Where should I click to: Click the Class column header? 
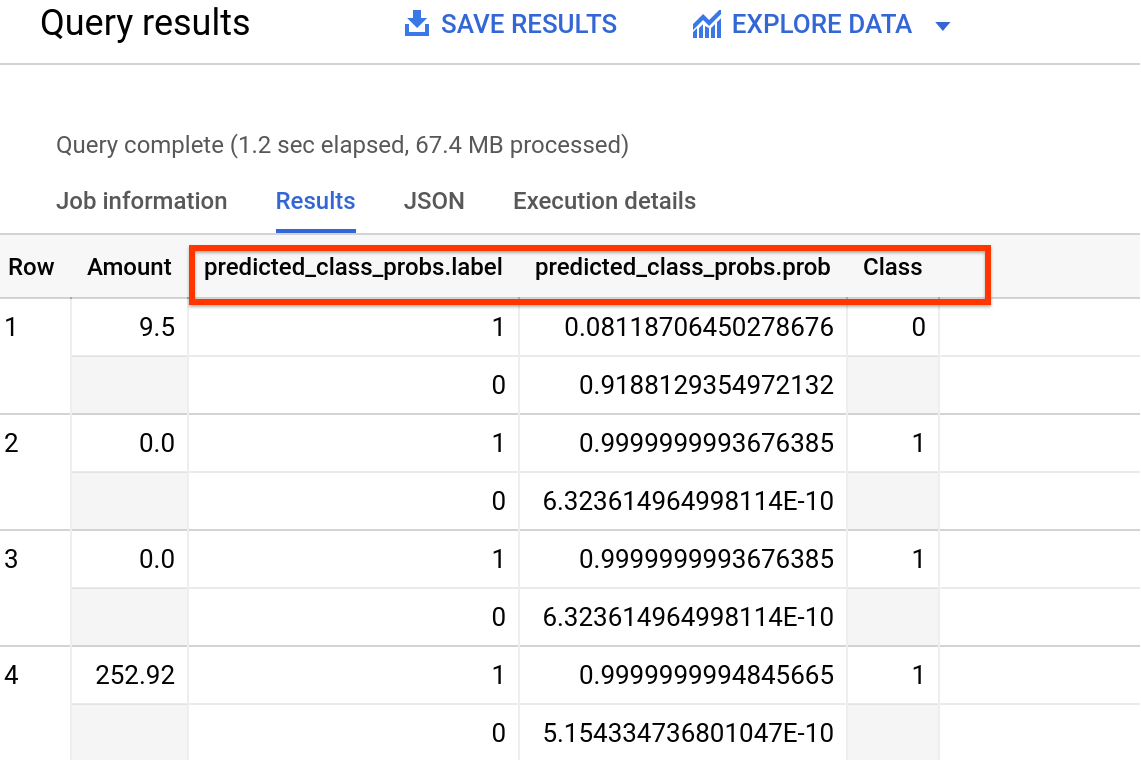(x=892, y=267)
